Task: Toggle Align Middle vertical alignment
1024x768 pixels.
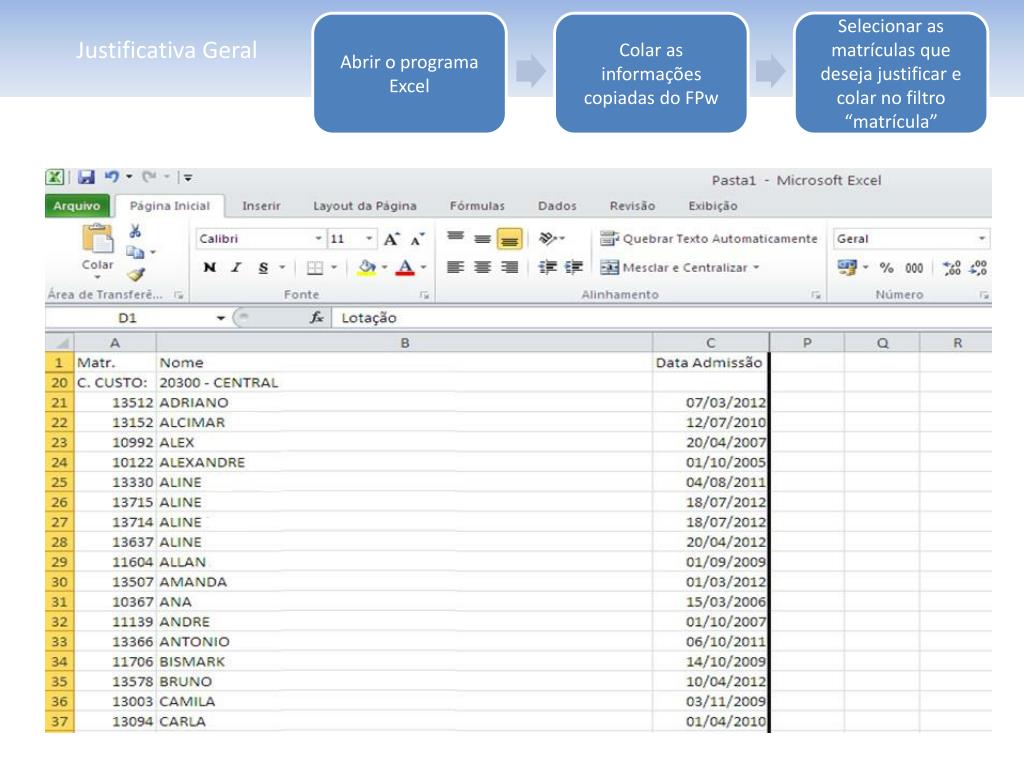Action: coord(482,238)
